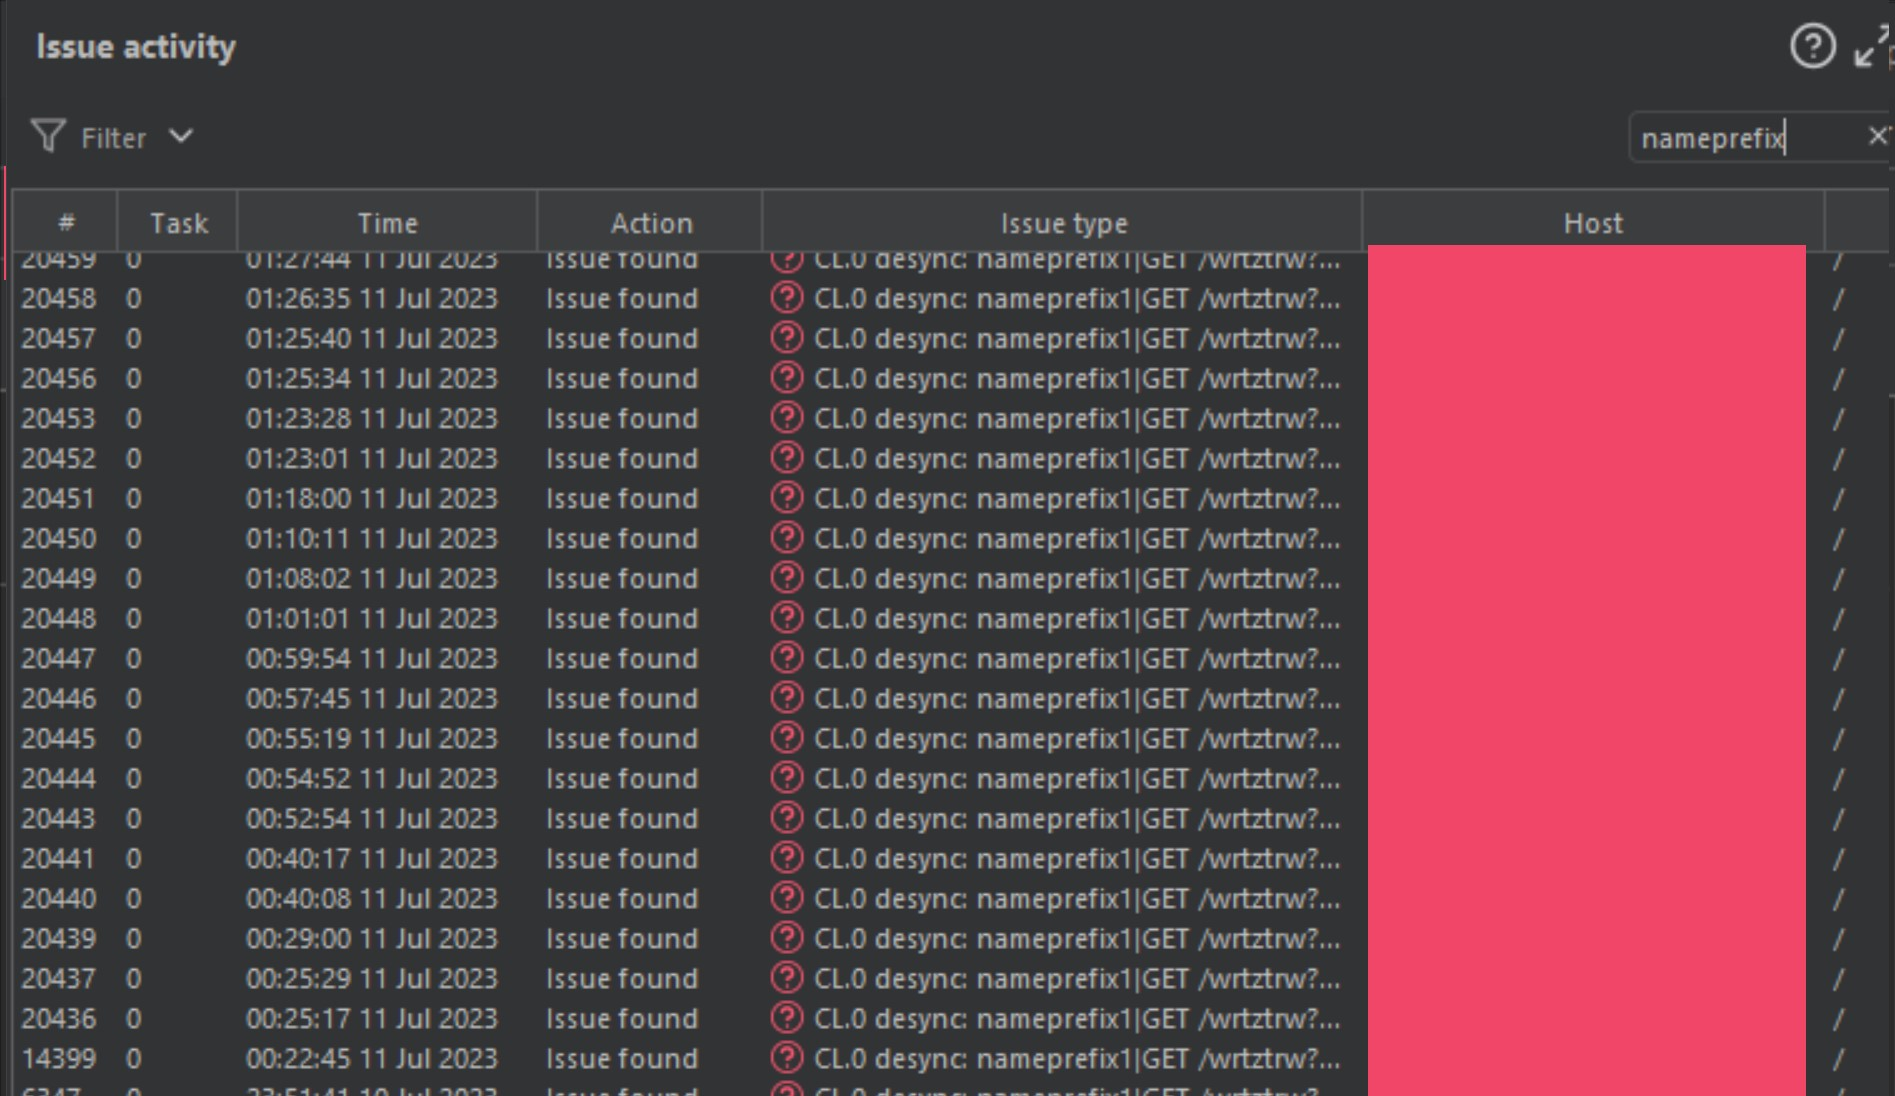The image size is (1895, 1096).
Task: Click severity icon in row 20452
Action: pyautogui.click(x=787, y=457)
